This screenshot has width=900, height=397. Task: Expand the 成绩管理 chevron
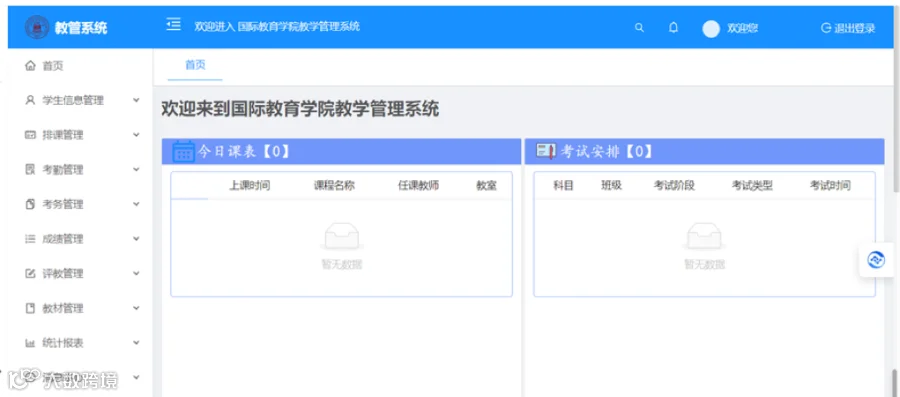[136, 239]
